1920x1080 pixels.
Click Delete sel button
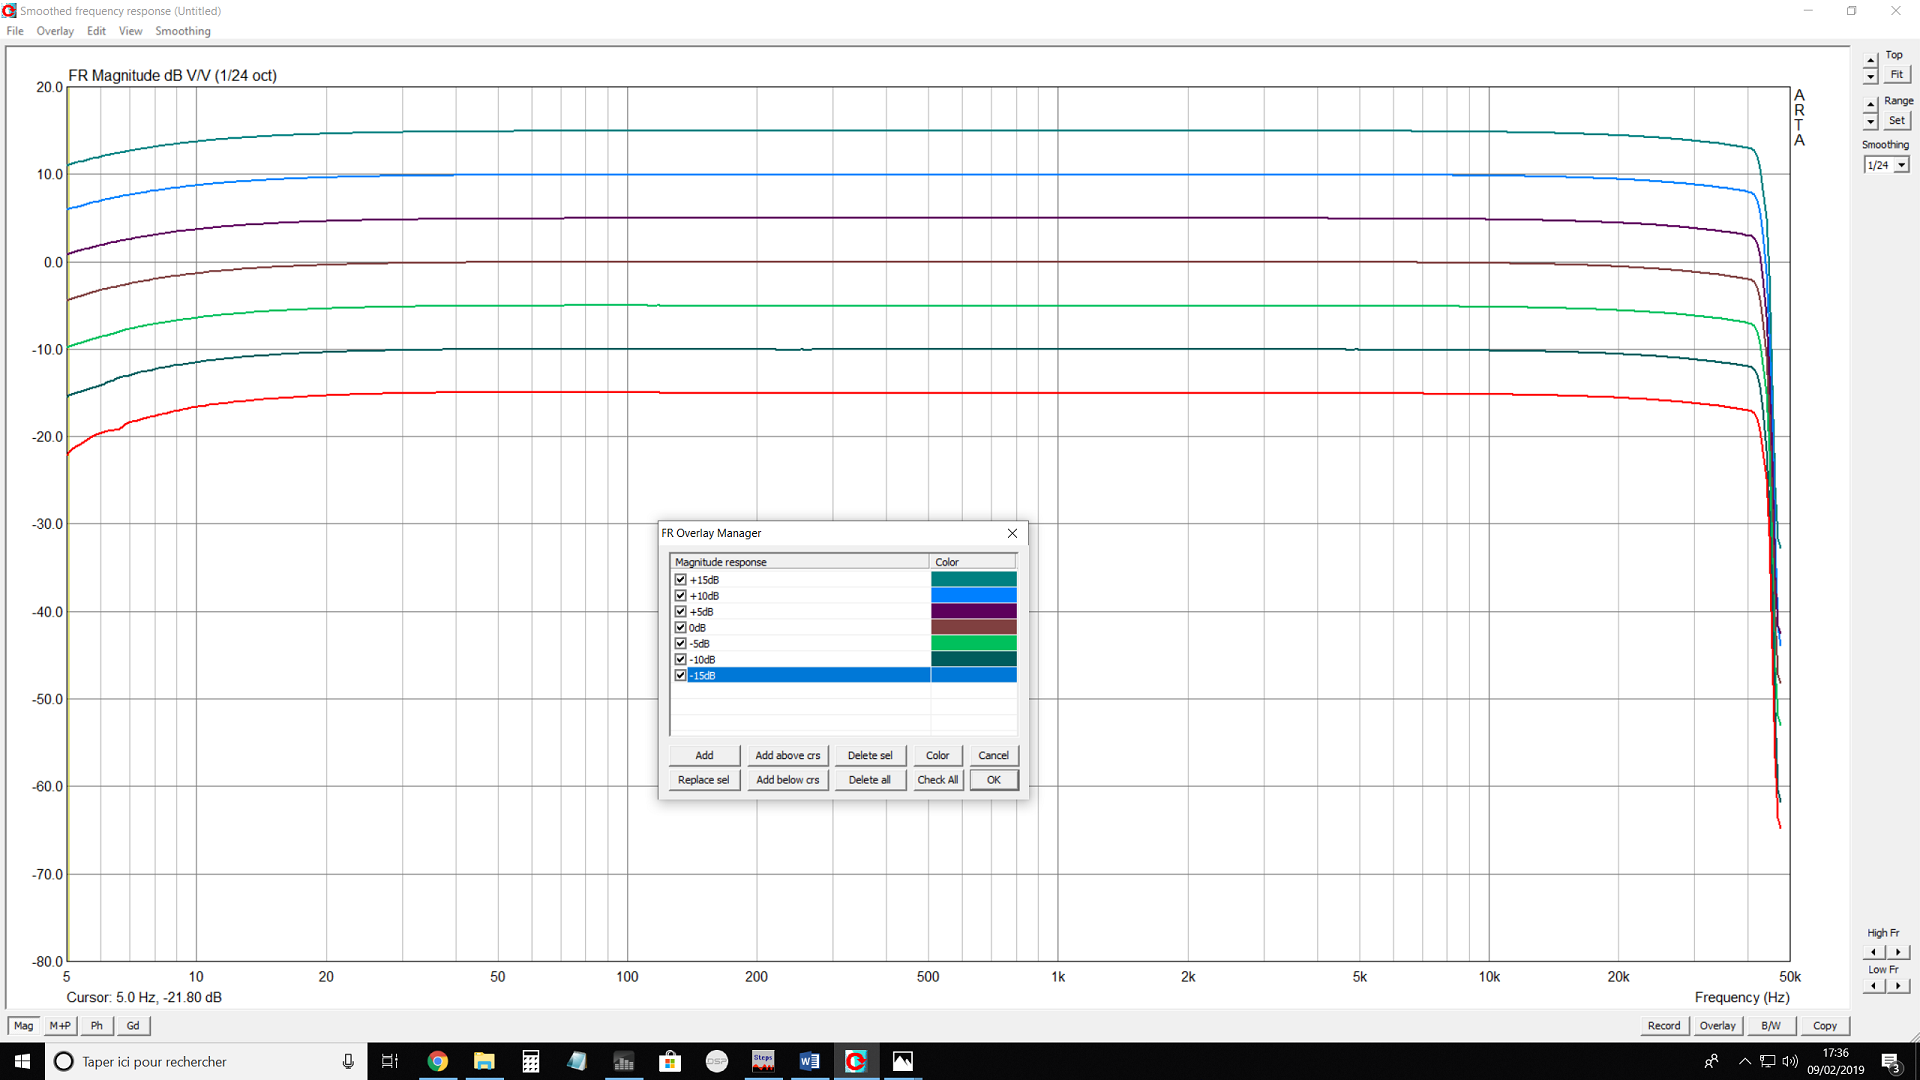click(x=870, y=756)
